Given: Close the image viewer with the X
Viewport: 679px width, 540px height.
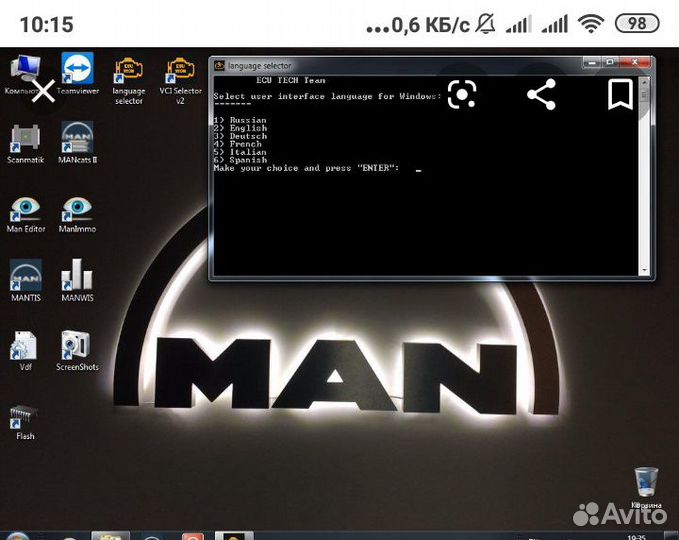Looking at the screenshot, I should point(43,91).
